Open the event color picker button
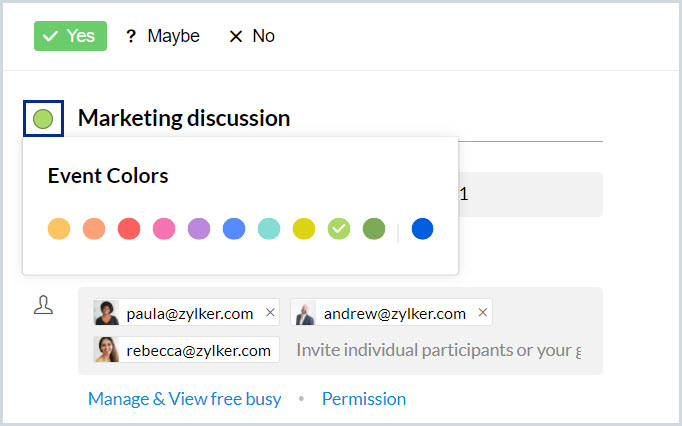Viewport: 682px width, 426px height. click(x=43, y=119)
